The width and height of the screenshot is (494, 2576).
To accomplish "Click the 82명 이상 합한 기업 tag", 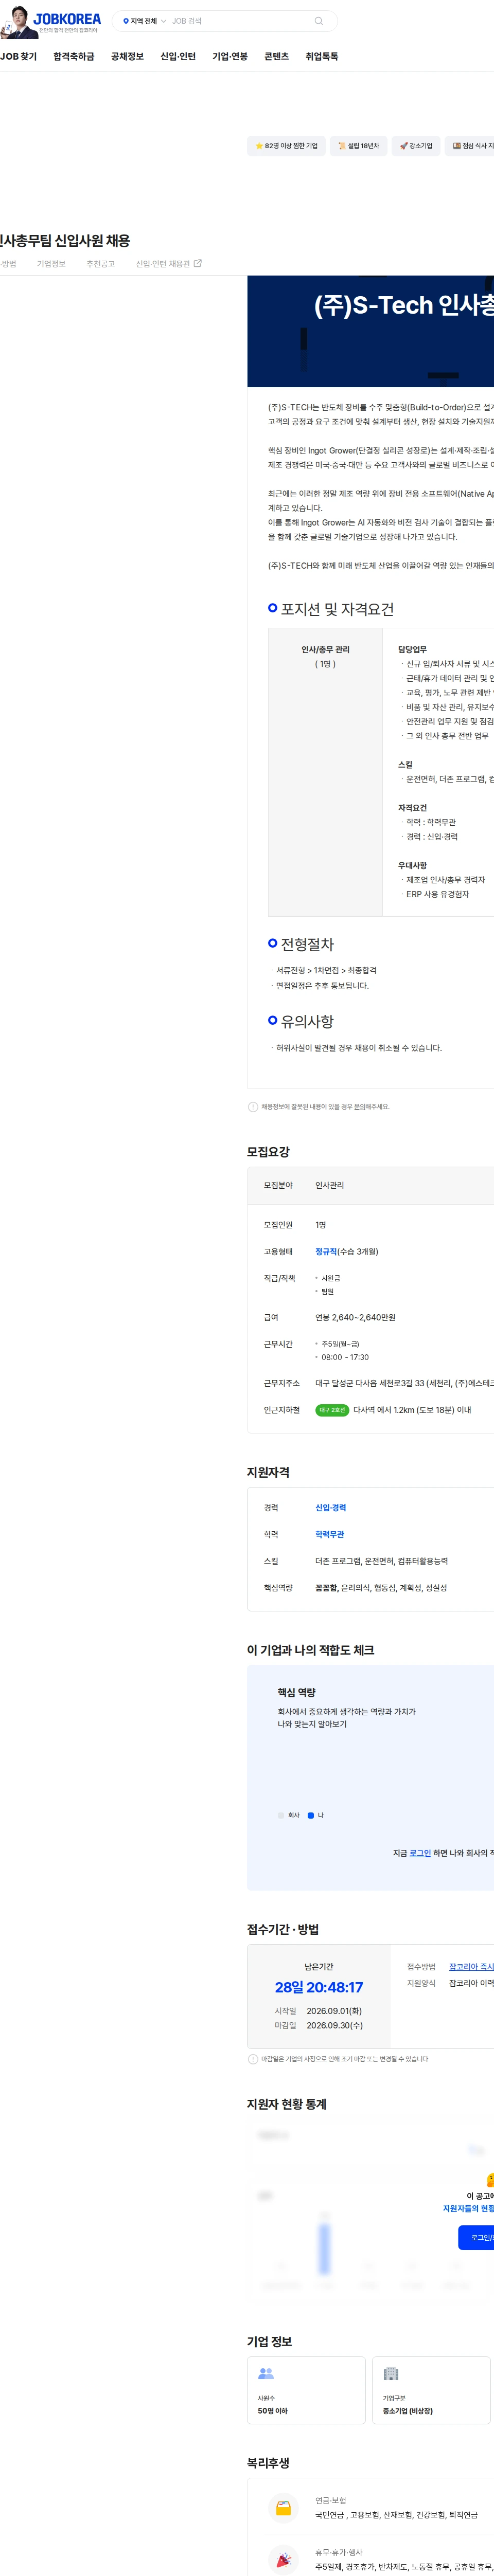I will [x=286, y=146].
